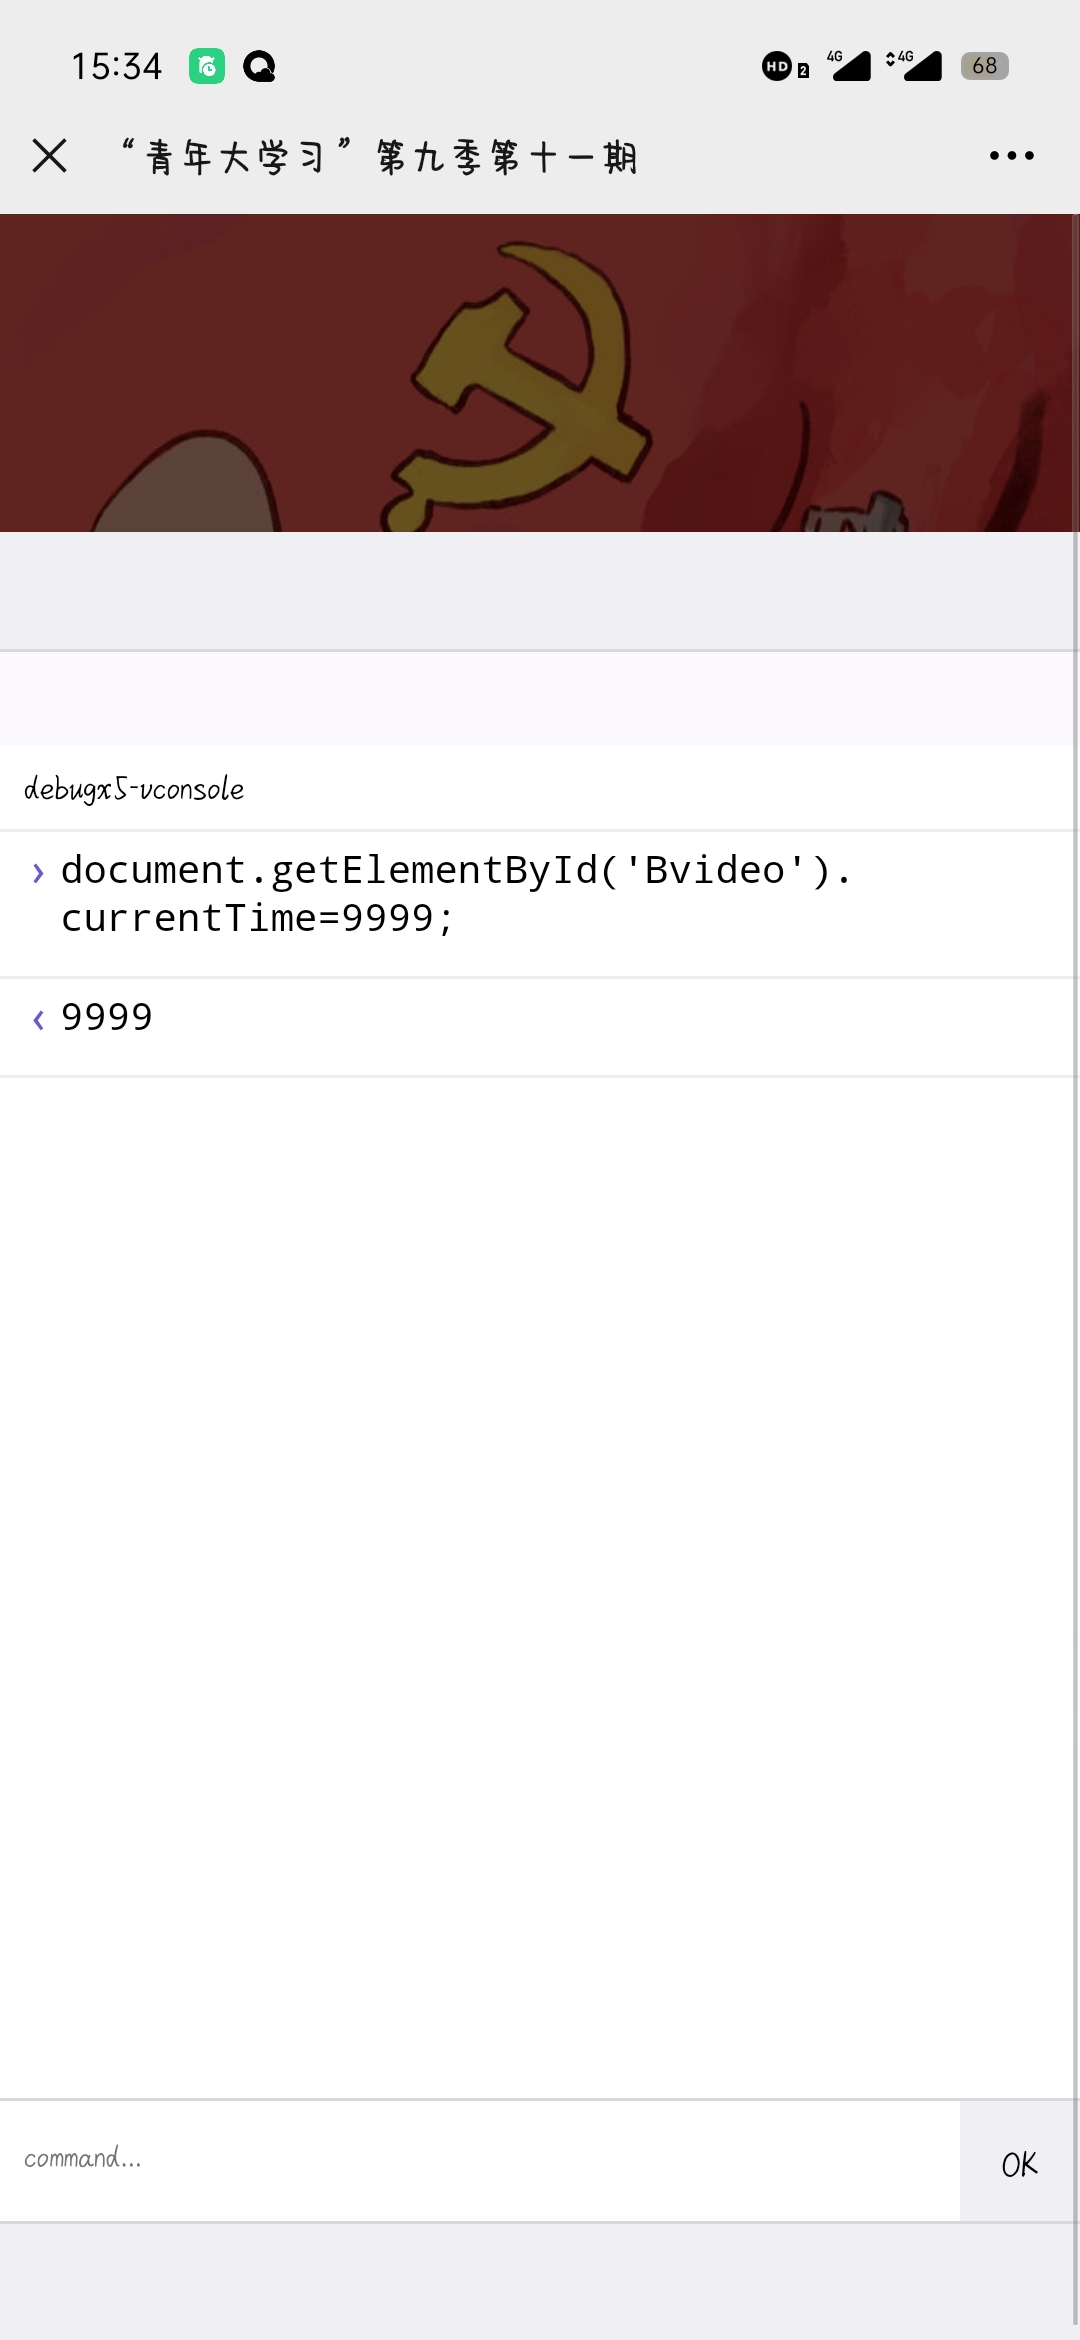Tap the first 4G signal strength icon

coord(849,66)
